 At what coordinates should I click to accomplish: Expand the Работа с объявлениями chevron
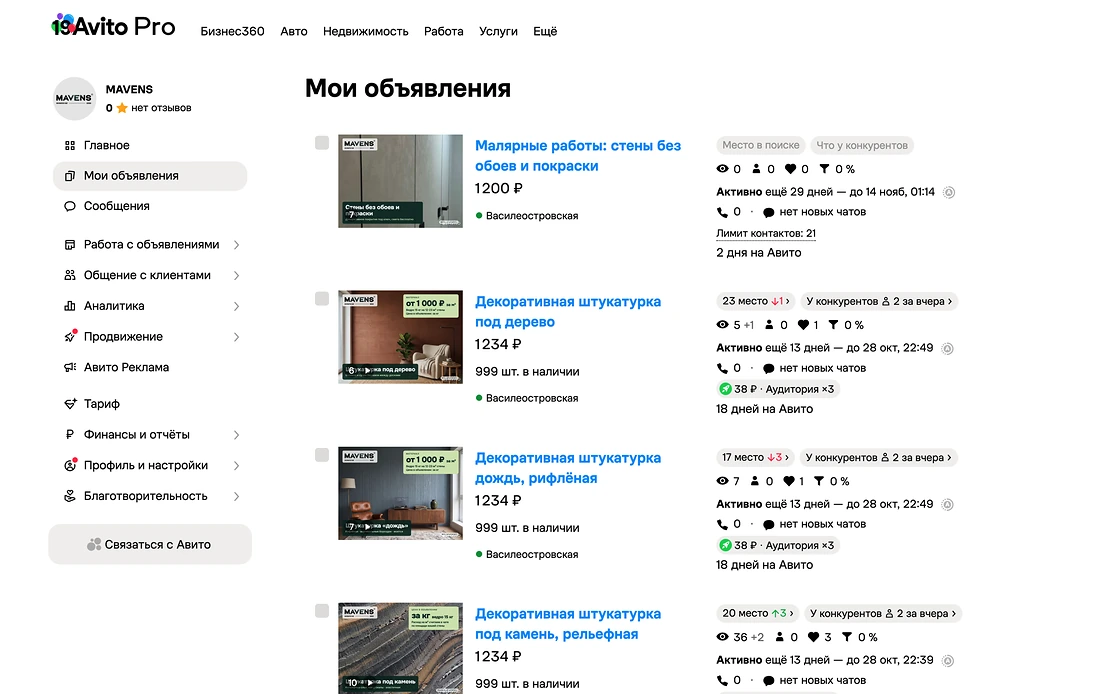[x=236, y=245]
